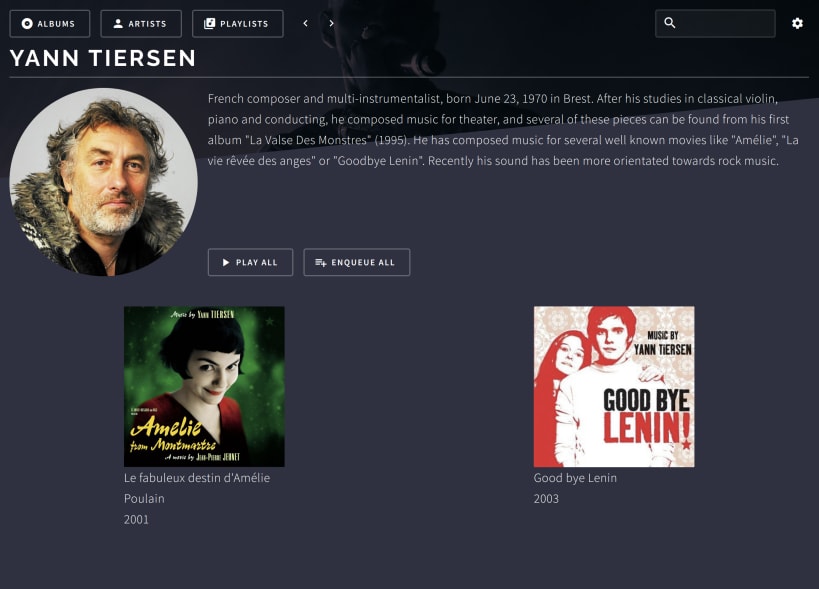
Task: Click the Enqueue All button
Action: pyautogui.click(x=357, y=262)
